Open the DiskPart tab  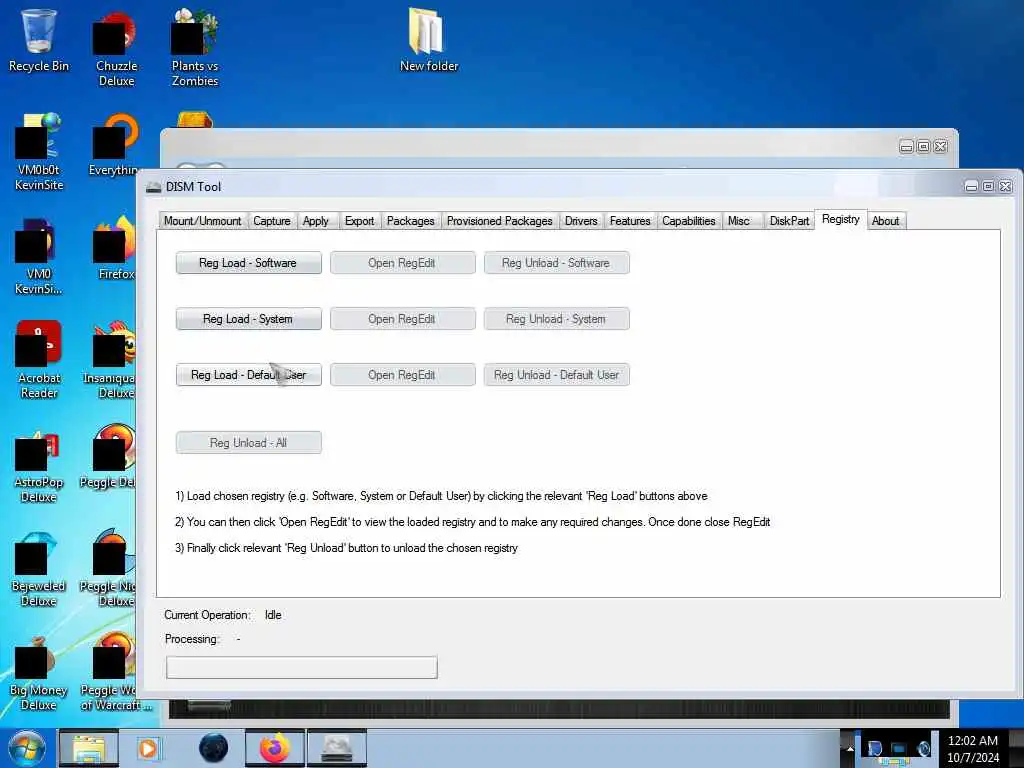point(789,221)
